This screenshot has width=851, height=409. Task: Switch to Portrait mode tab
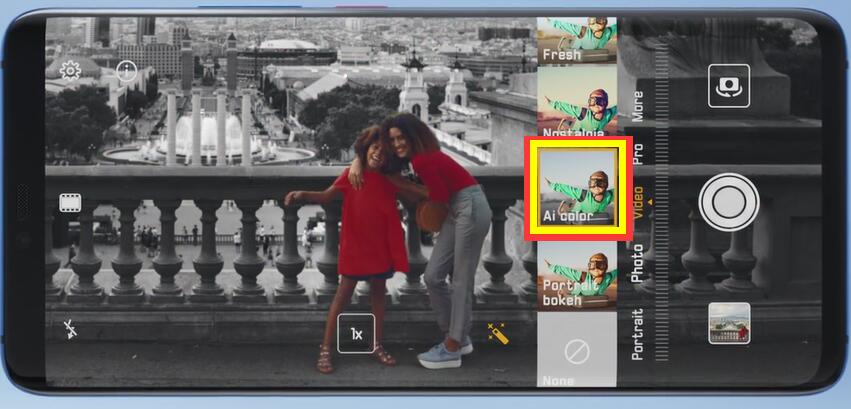coord(637,334)
